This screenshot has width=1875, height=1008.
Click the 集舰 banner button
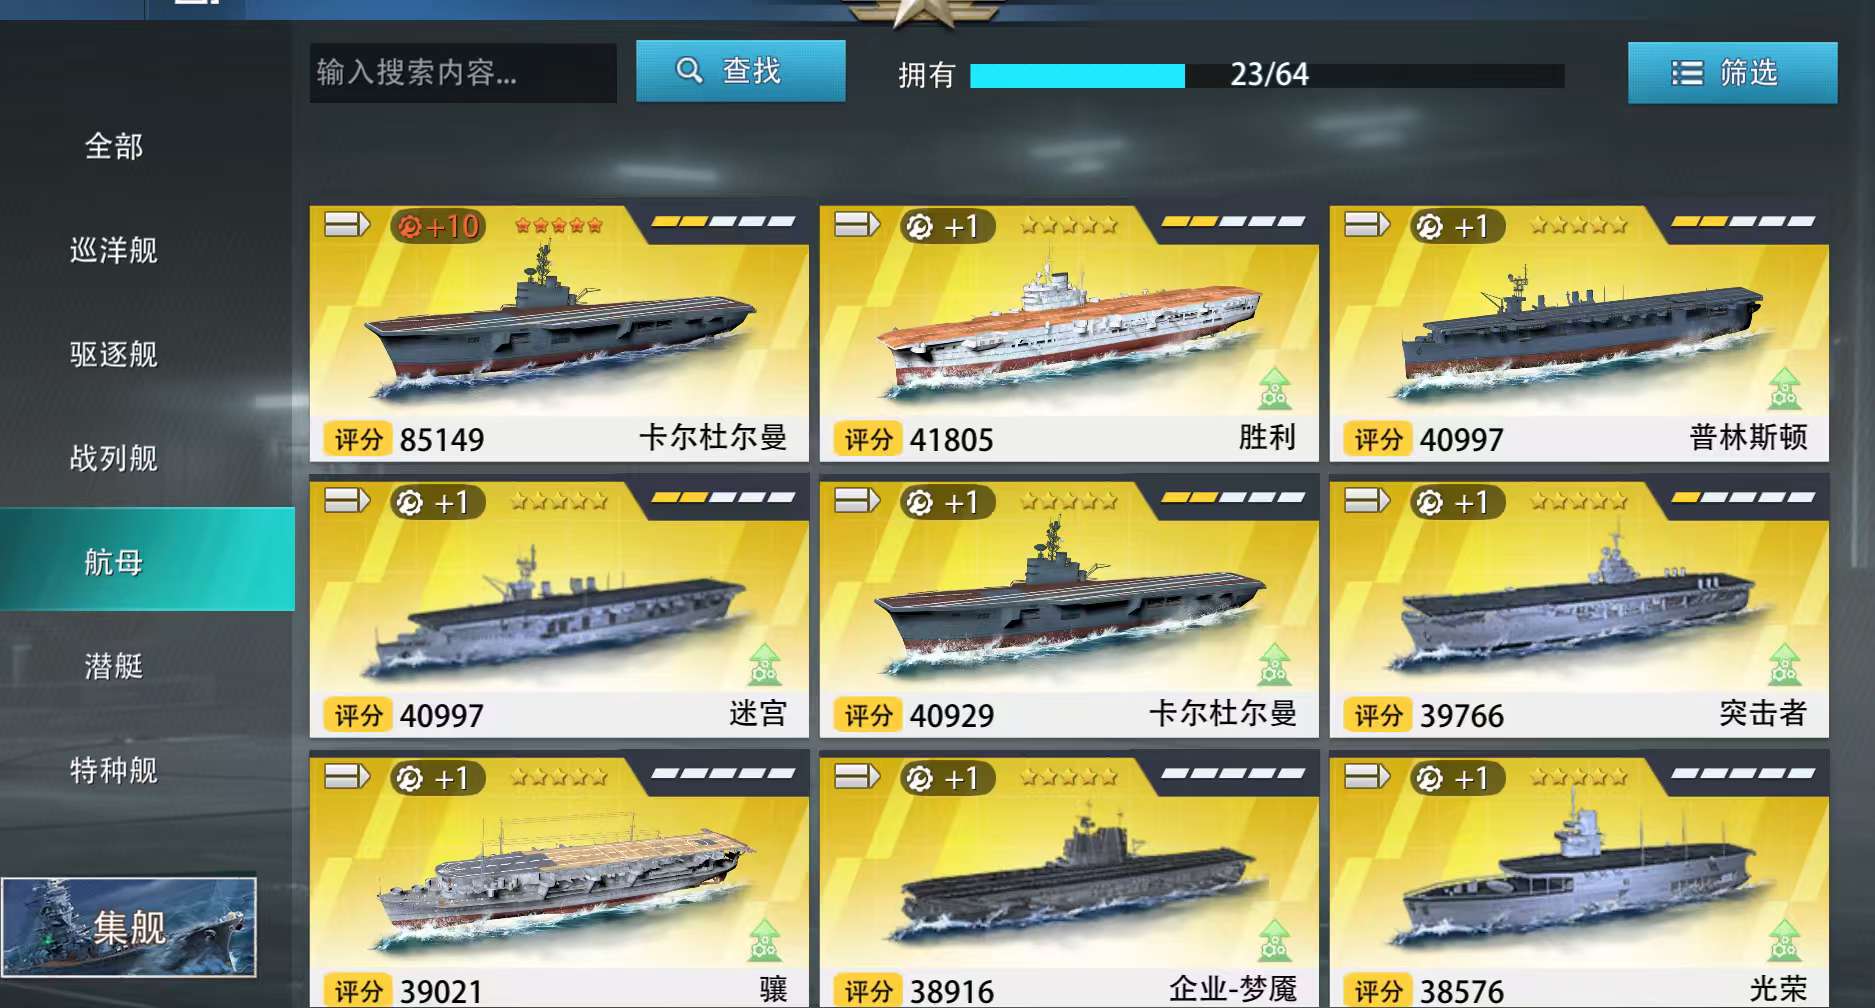click(x=129, y=927)
